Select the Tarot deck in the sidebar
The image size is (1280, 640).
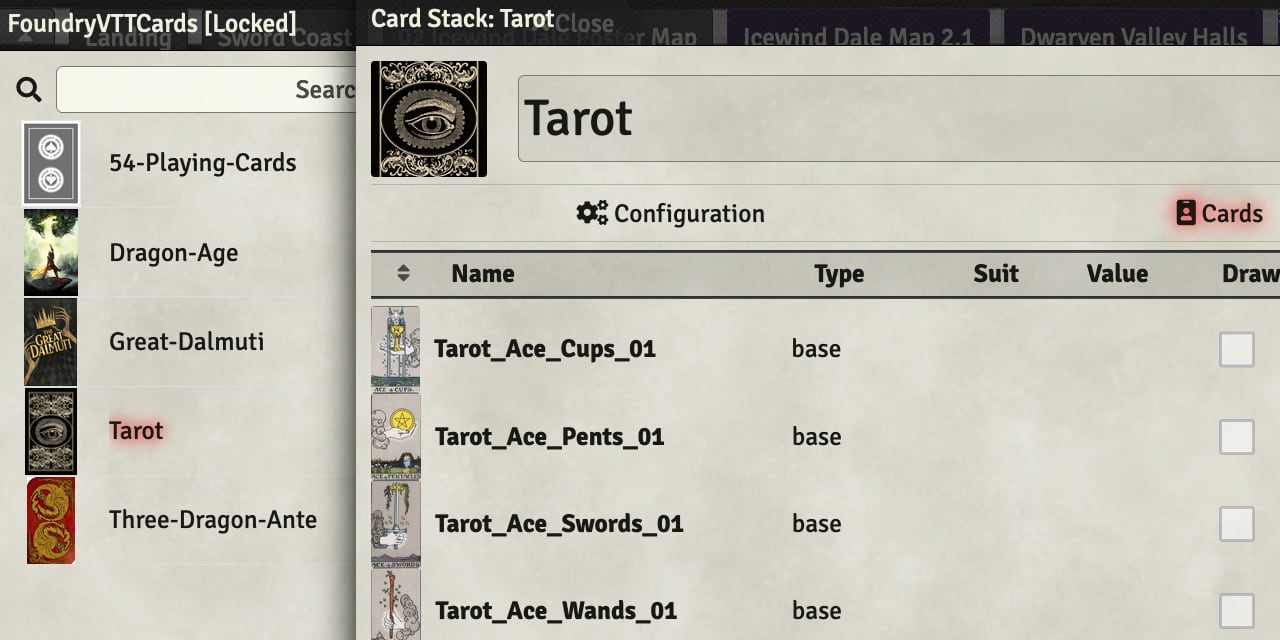(x=135, y=431)
